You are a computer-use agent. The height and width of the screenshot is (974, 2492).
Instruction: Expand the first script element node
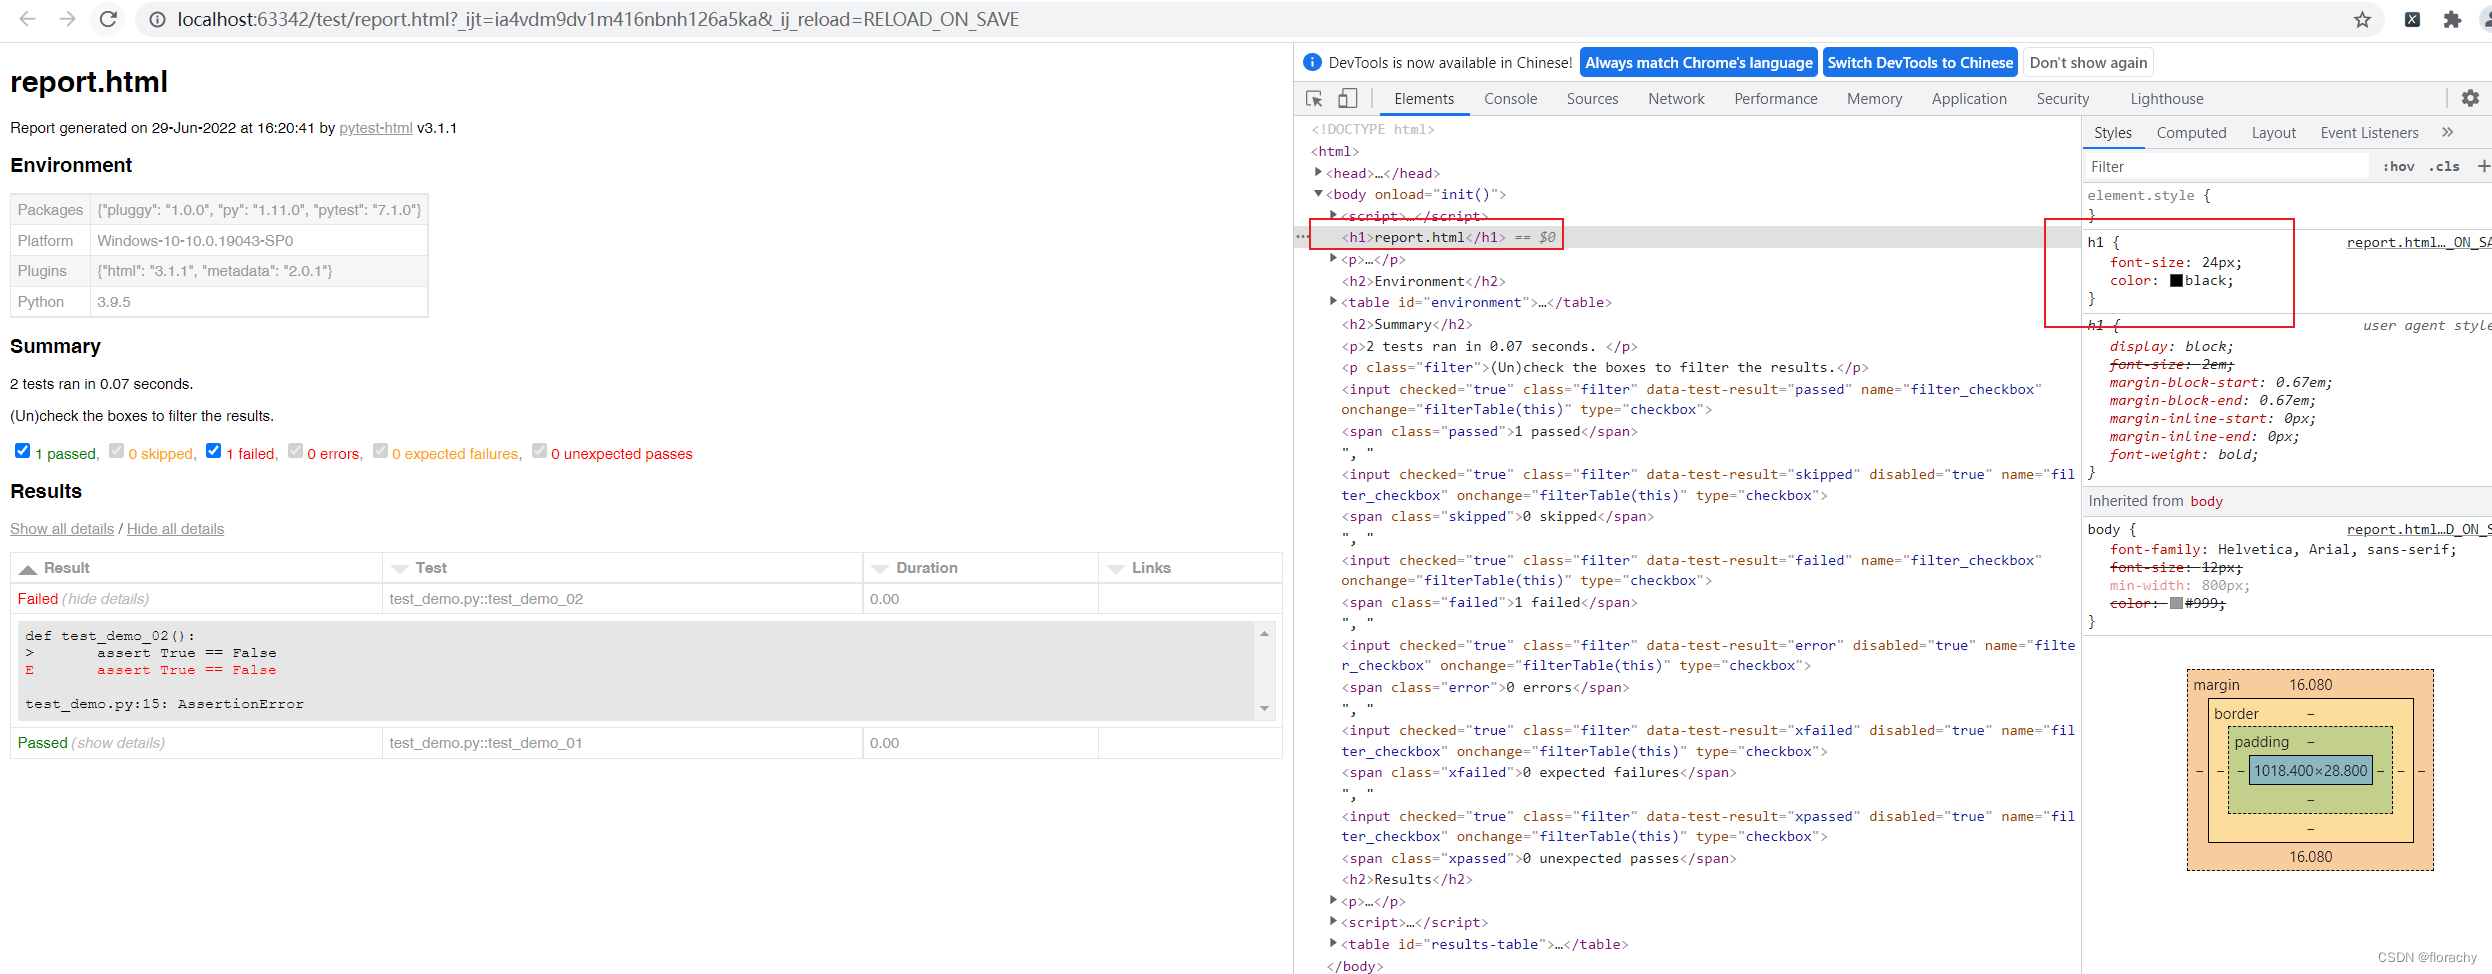point(1333,215)
